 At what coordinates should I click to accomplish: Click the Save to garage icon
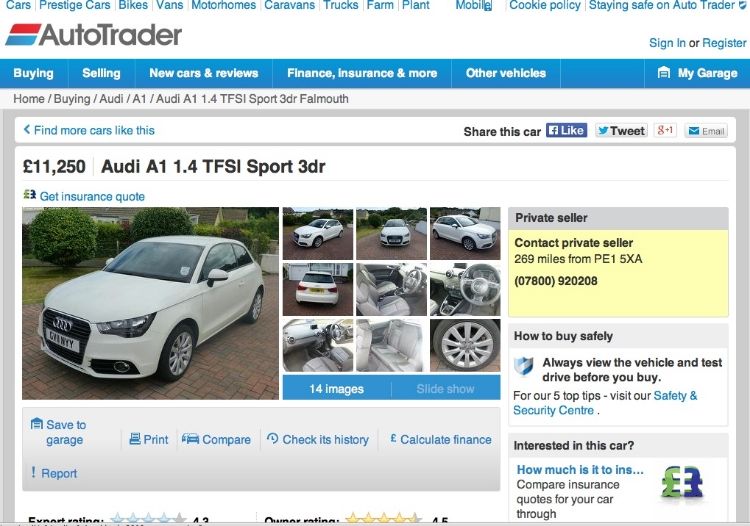37,423
